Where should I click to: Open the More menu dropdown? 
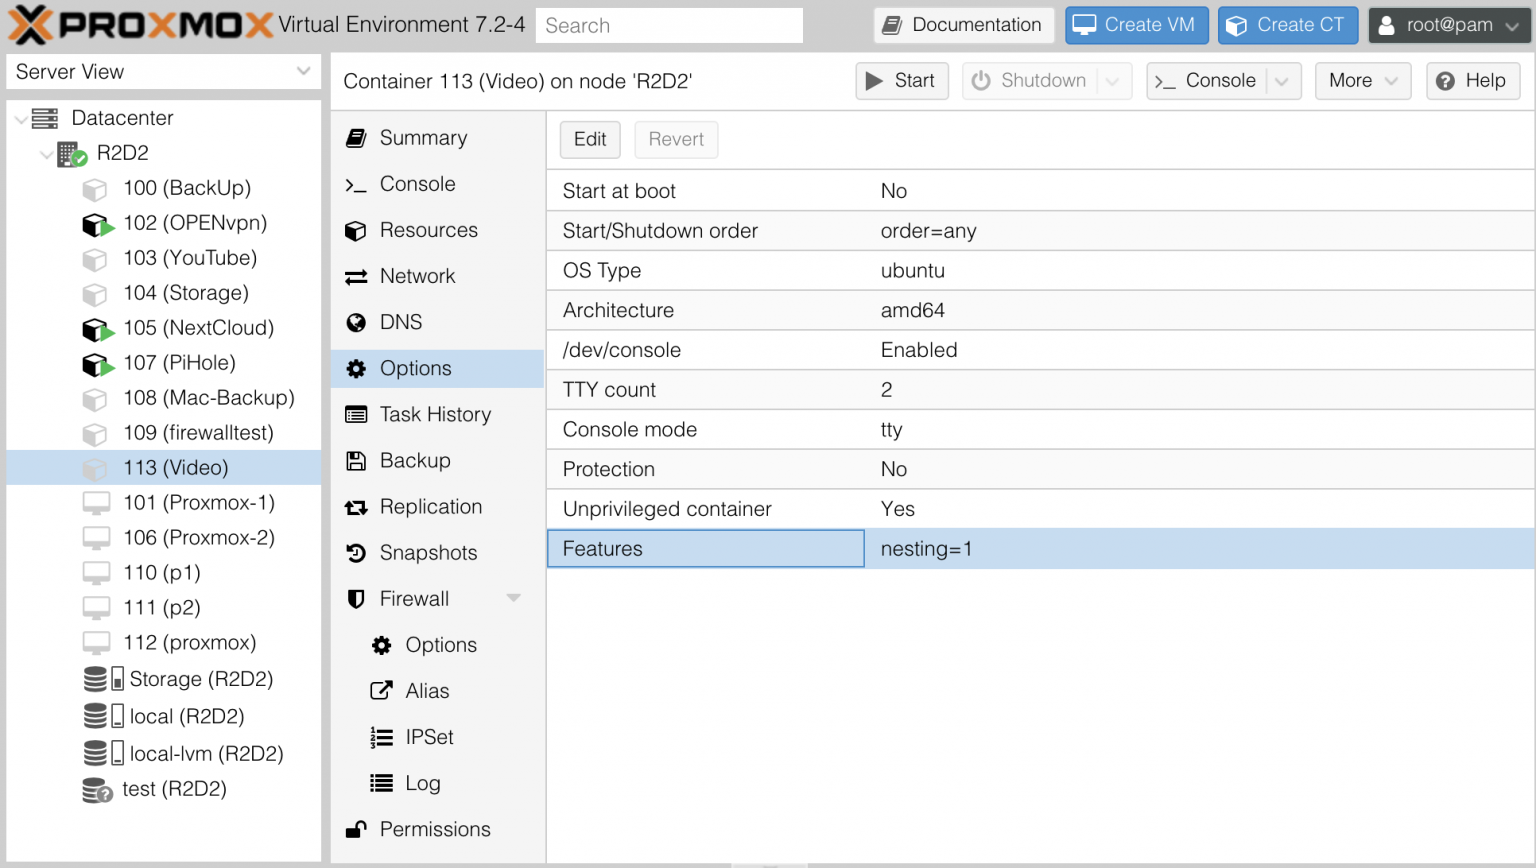(1362, 81)
